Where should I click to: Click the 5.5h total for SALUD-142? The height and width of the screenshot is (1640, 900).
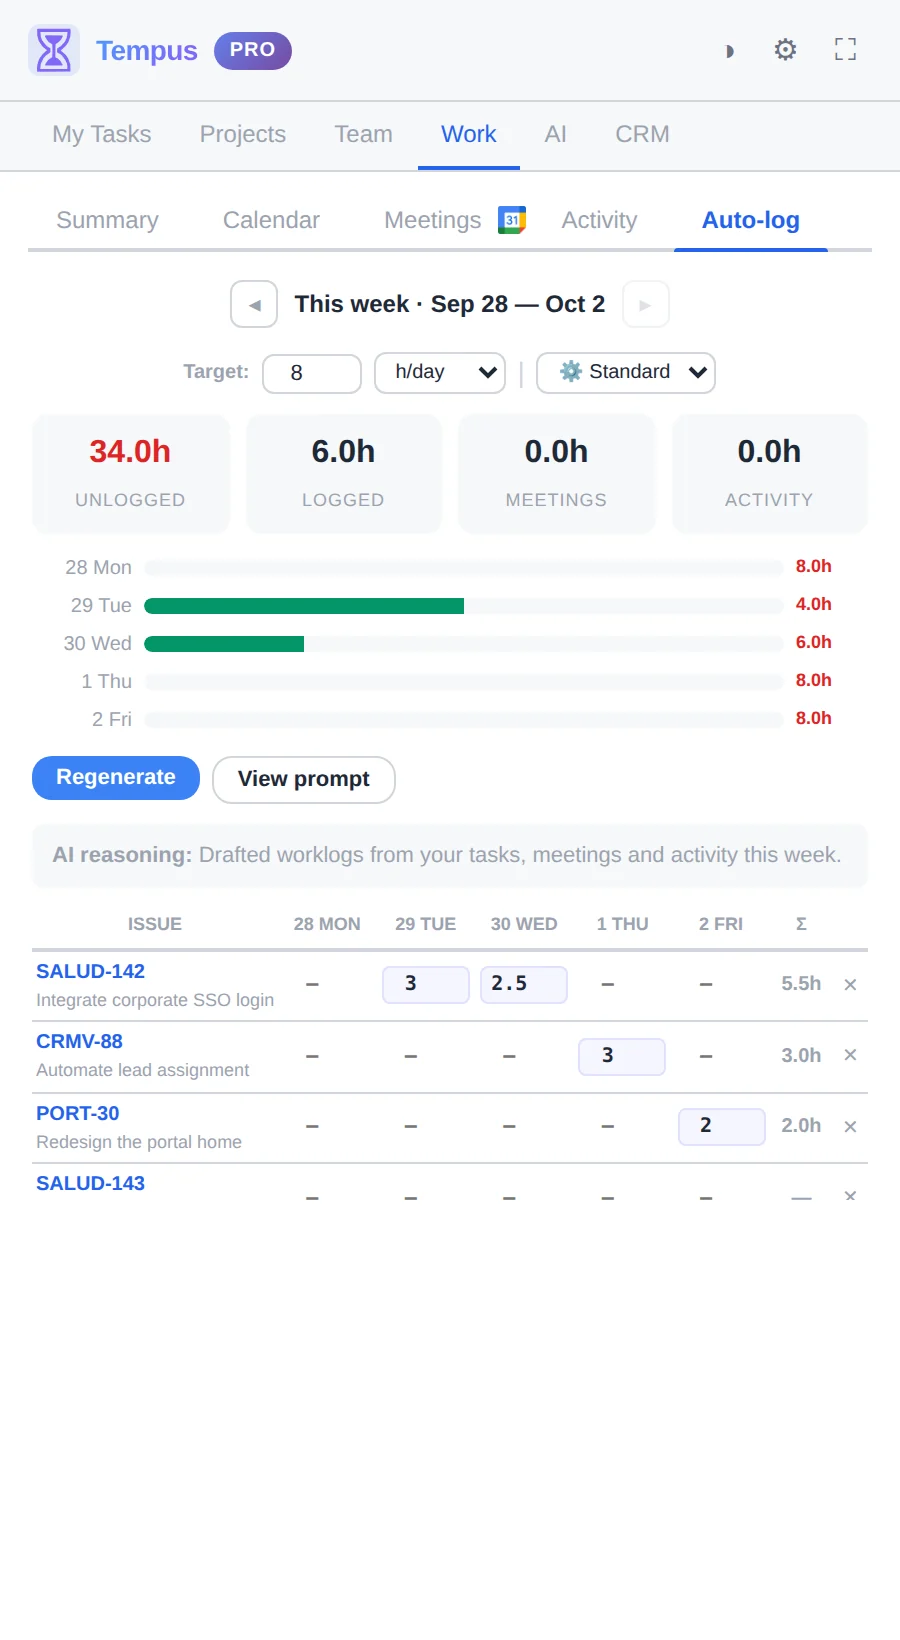[801, 984]
